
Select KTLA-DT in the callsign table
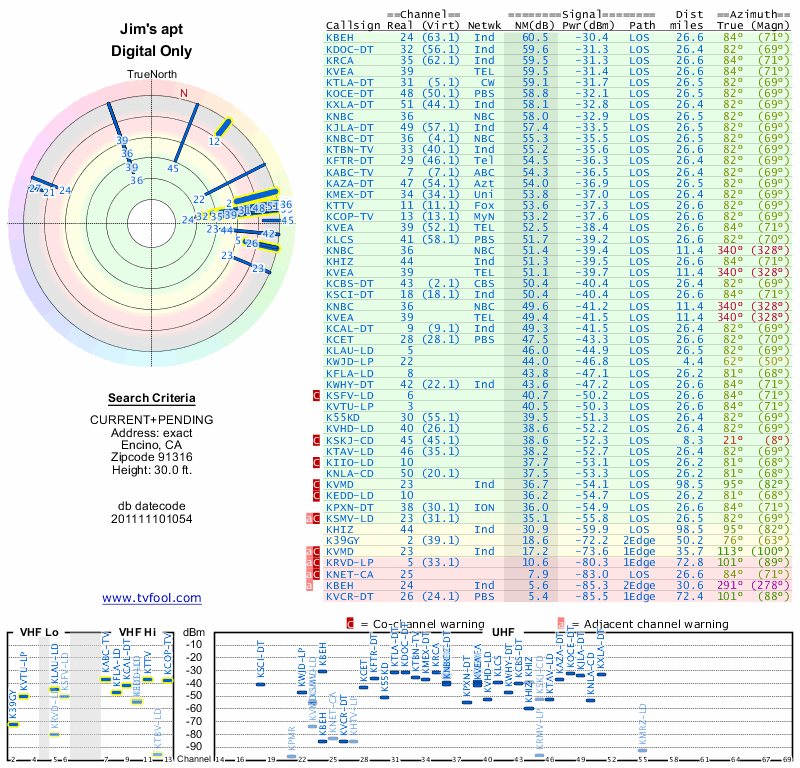(350, 83)
